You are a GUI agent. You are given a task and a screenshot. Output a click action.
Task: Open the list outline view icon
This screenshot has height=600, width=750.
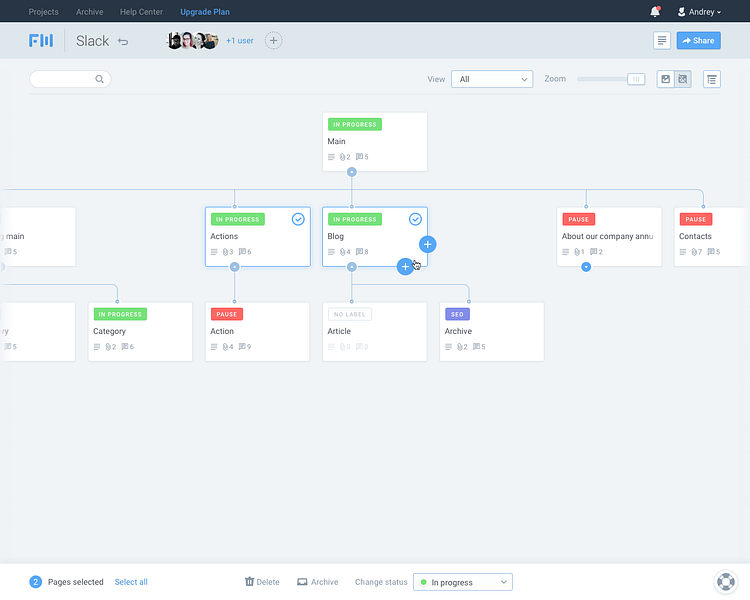[x=712, y=79]
